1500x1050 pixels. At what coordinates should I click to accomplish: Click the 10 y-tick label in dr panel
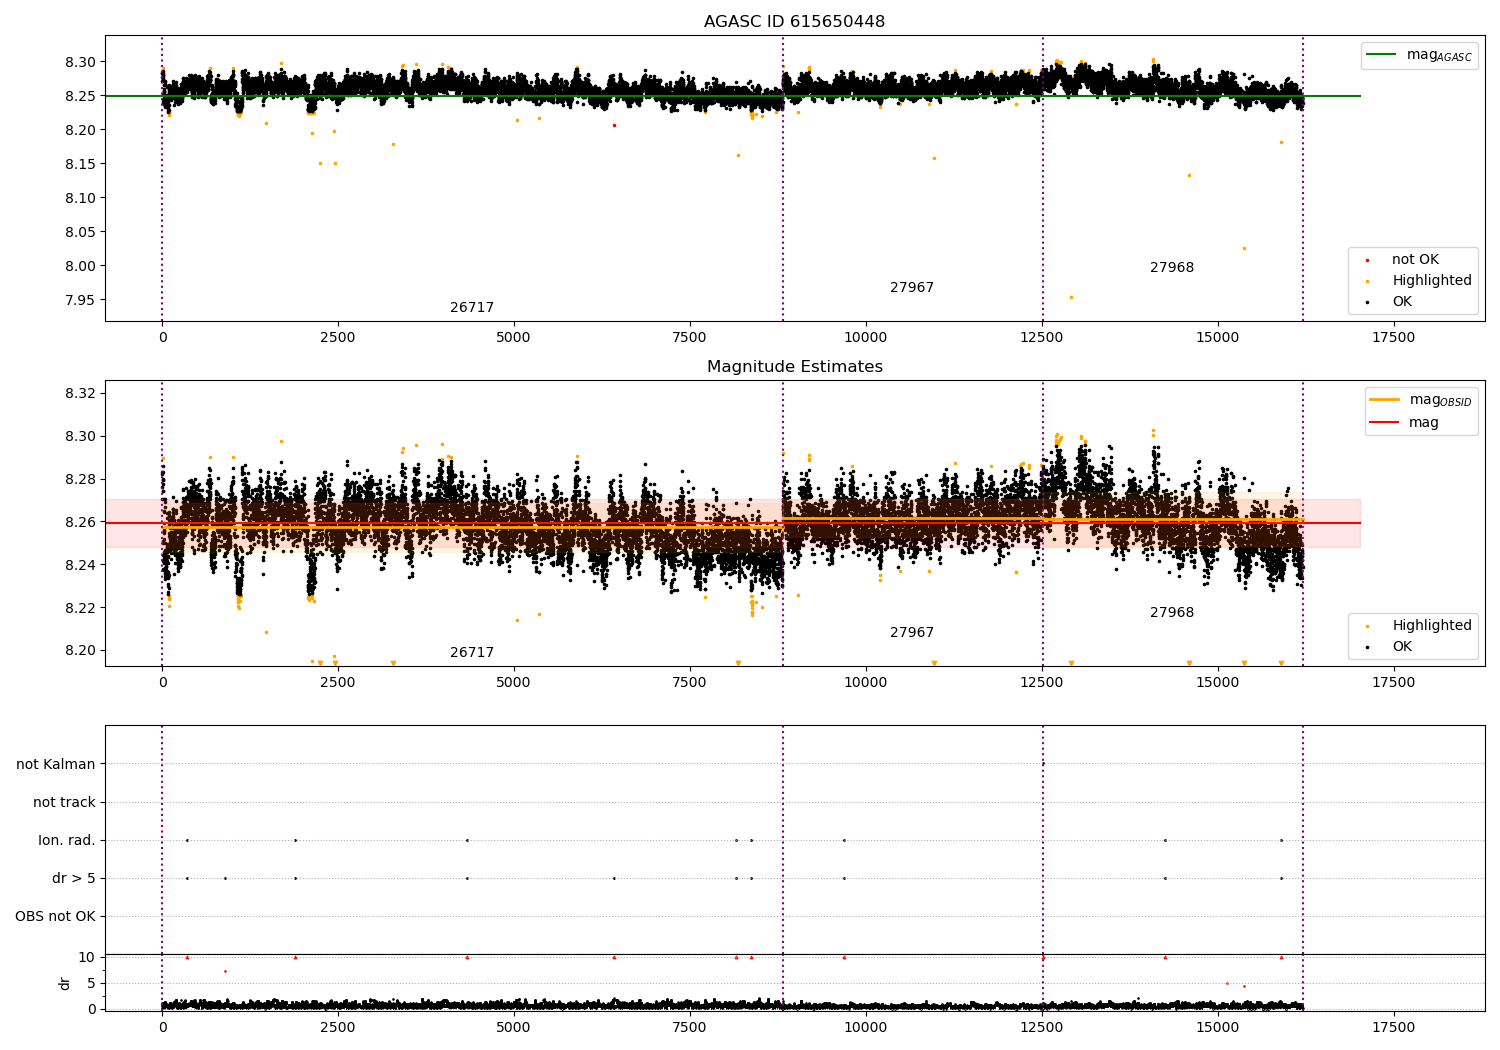(x=87, y=957)
